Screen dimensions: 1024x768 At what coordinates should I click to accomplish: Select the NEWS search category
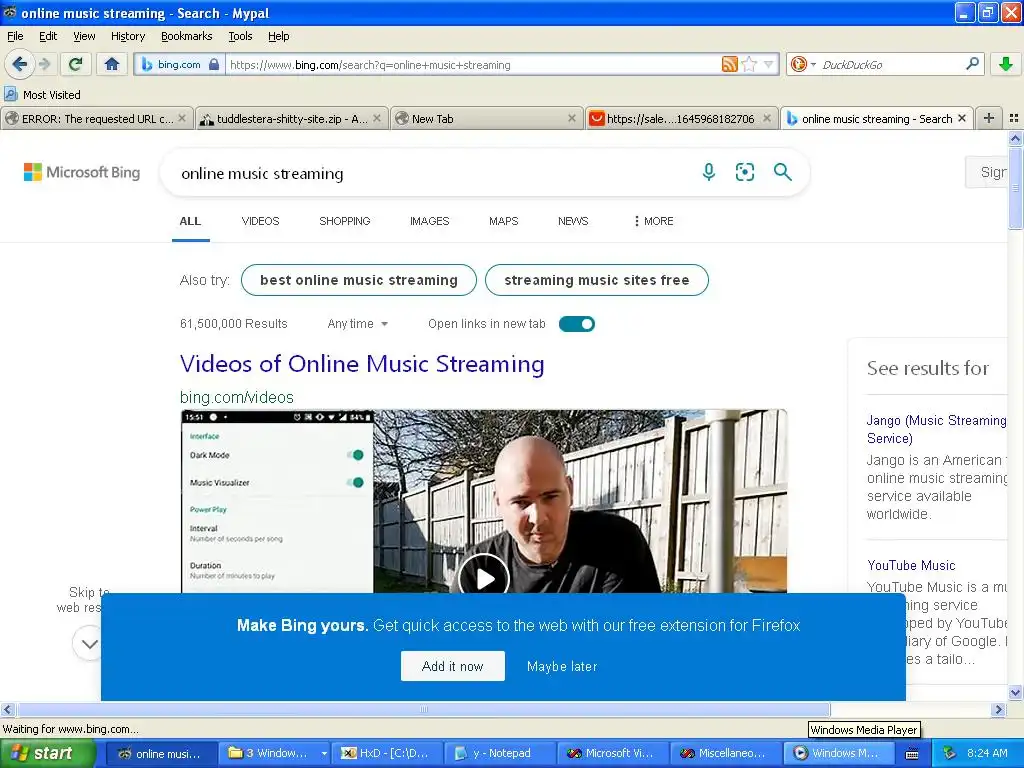coord(573,221)
